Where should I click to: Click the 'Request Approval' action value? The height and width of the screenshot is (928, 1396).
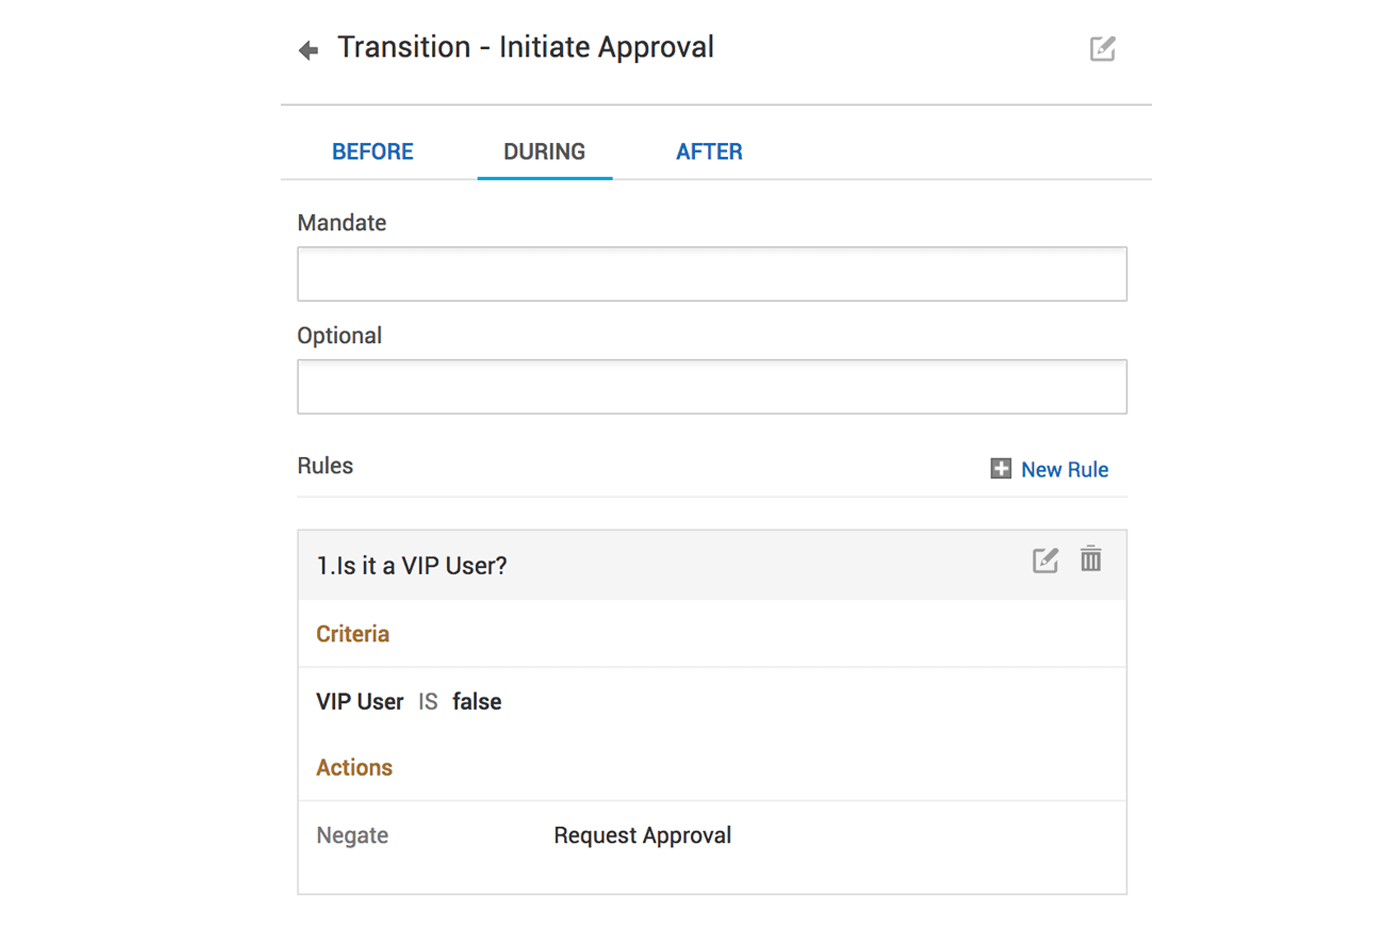click(642, 836)
